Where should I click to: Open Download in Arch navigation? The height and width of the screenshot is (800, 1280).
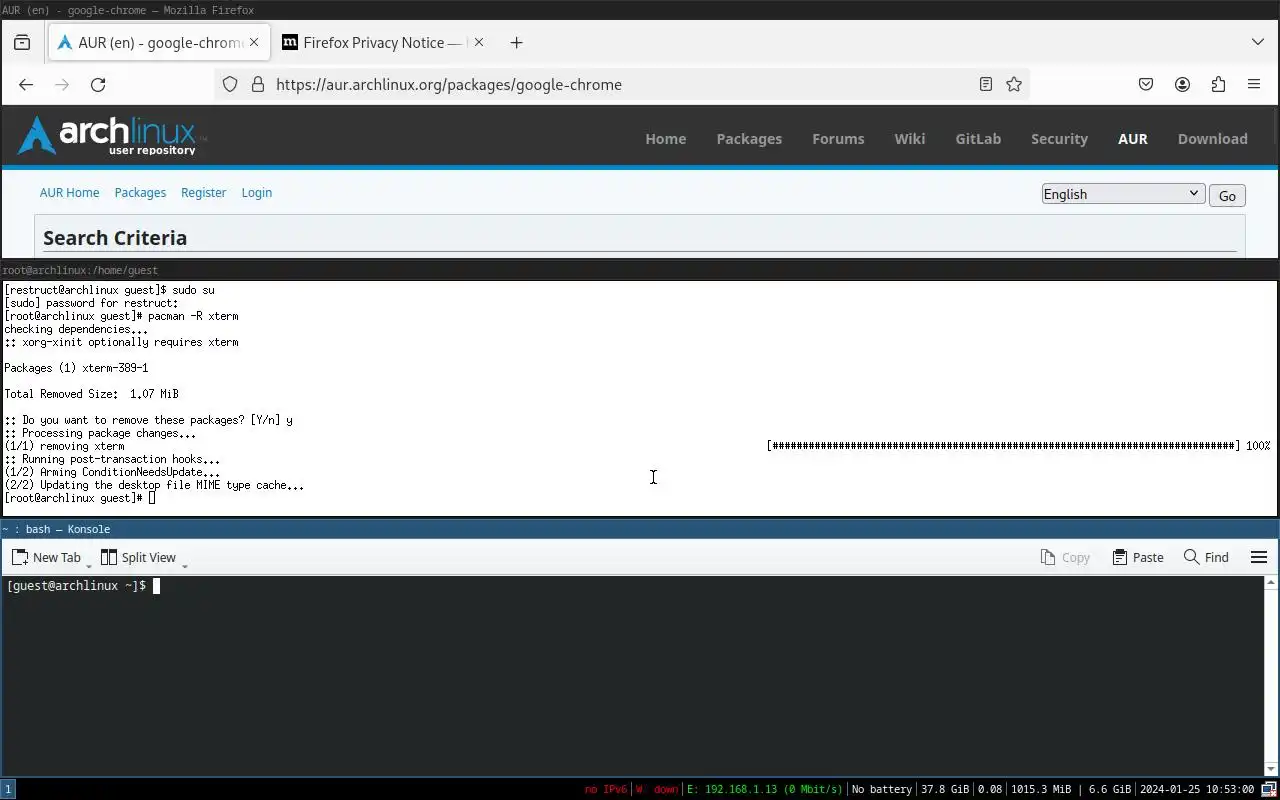point(1212,139)
